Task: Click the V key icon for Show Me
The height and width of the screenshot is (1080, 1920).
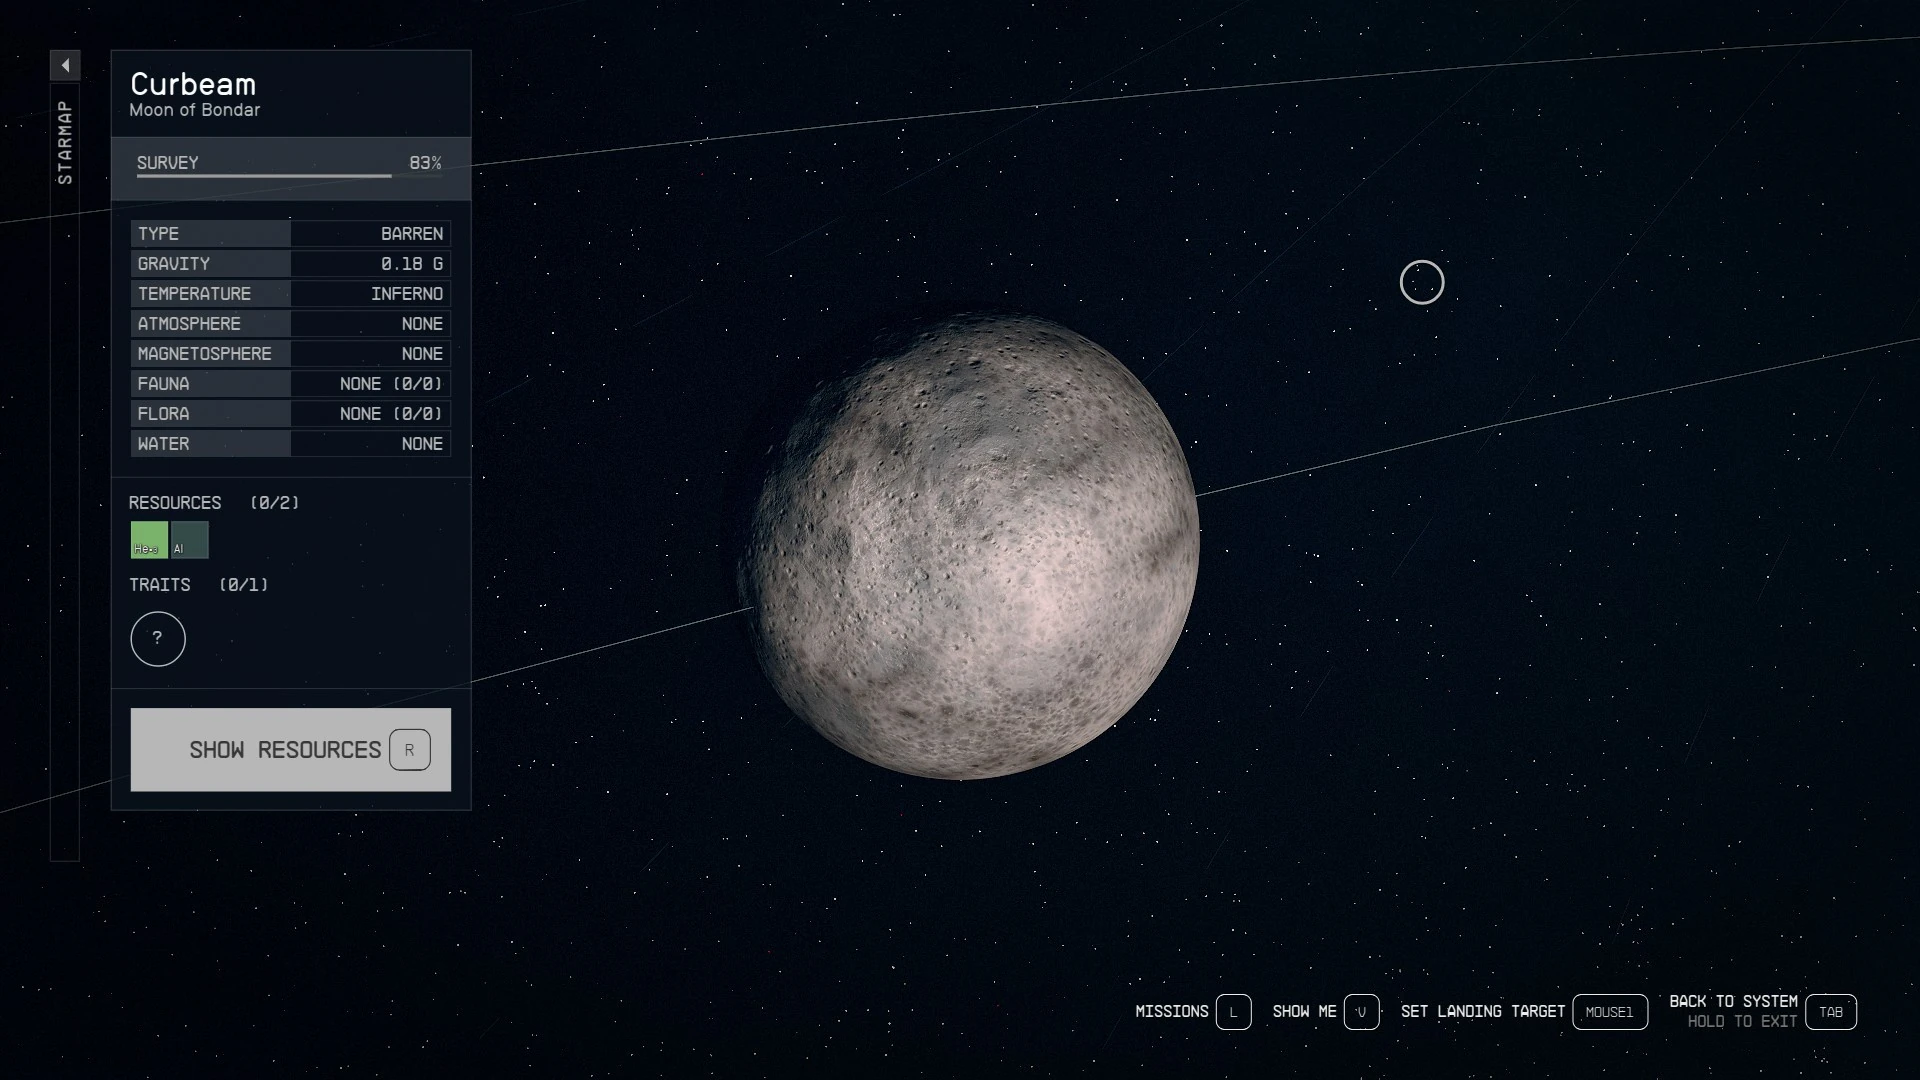Action: pyautogui.click(x=1361, y=1012)
